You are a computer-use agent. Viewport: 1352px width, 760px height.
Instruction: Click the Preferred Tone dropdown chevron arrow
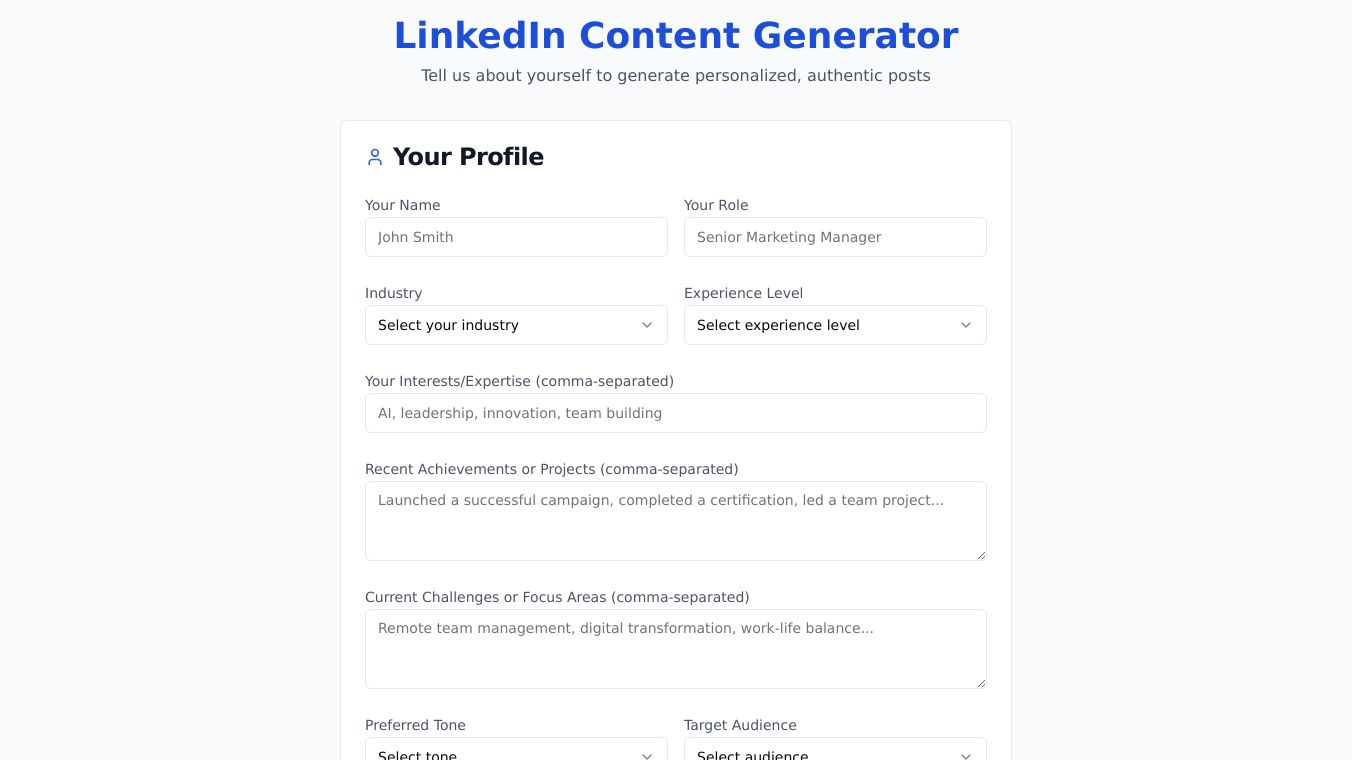pos(647,755)
